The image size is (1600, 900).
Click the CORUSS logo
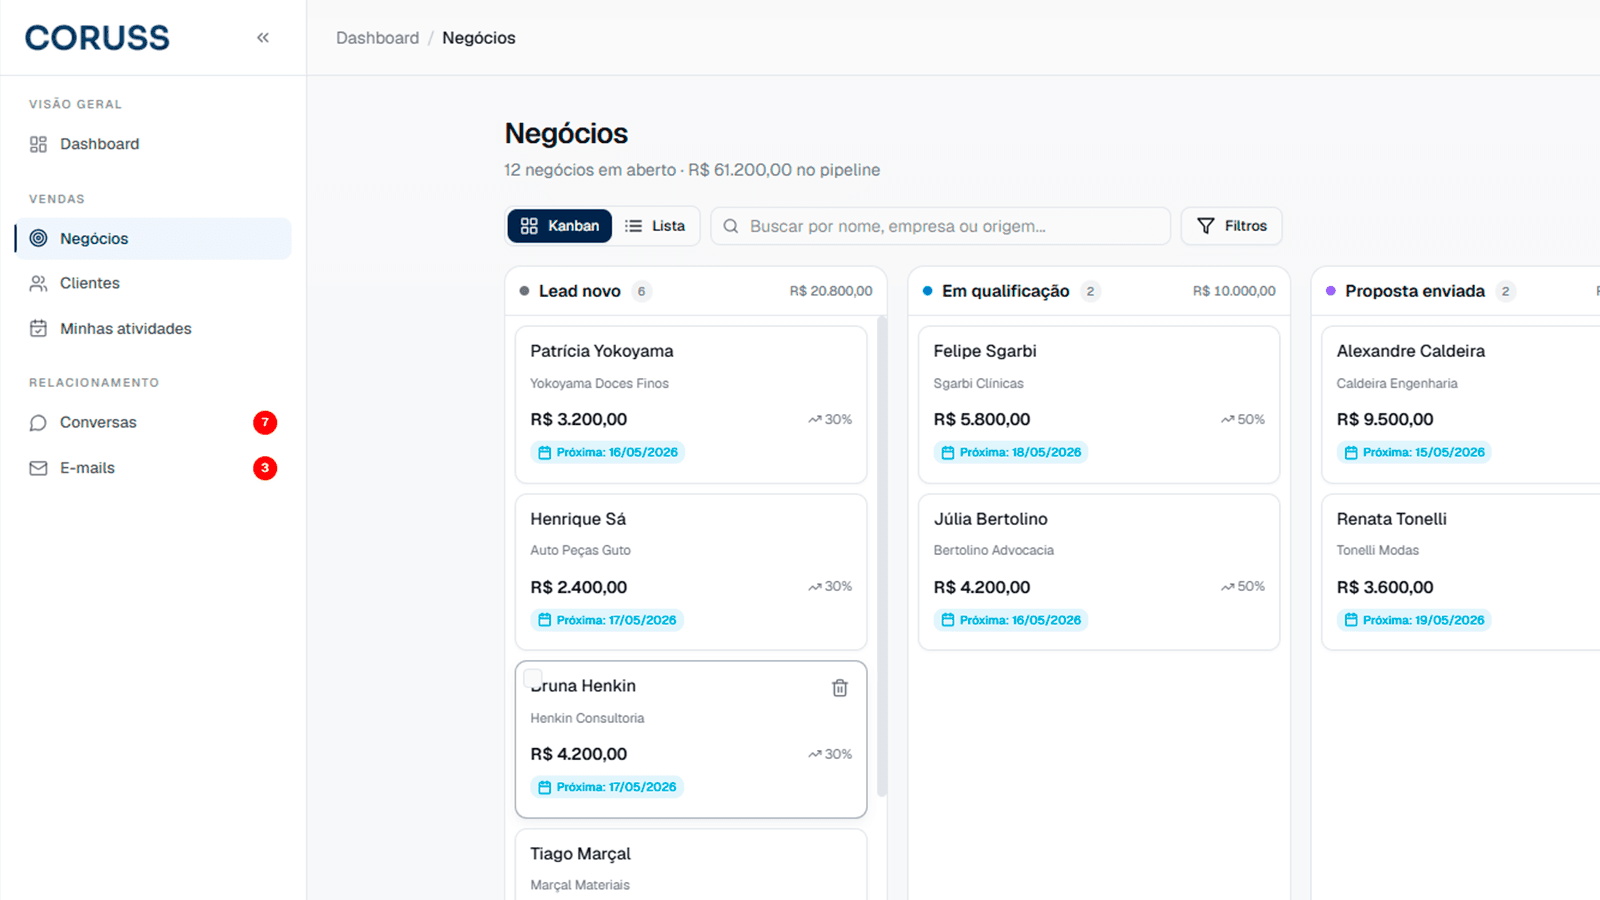tap(97, 38)
